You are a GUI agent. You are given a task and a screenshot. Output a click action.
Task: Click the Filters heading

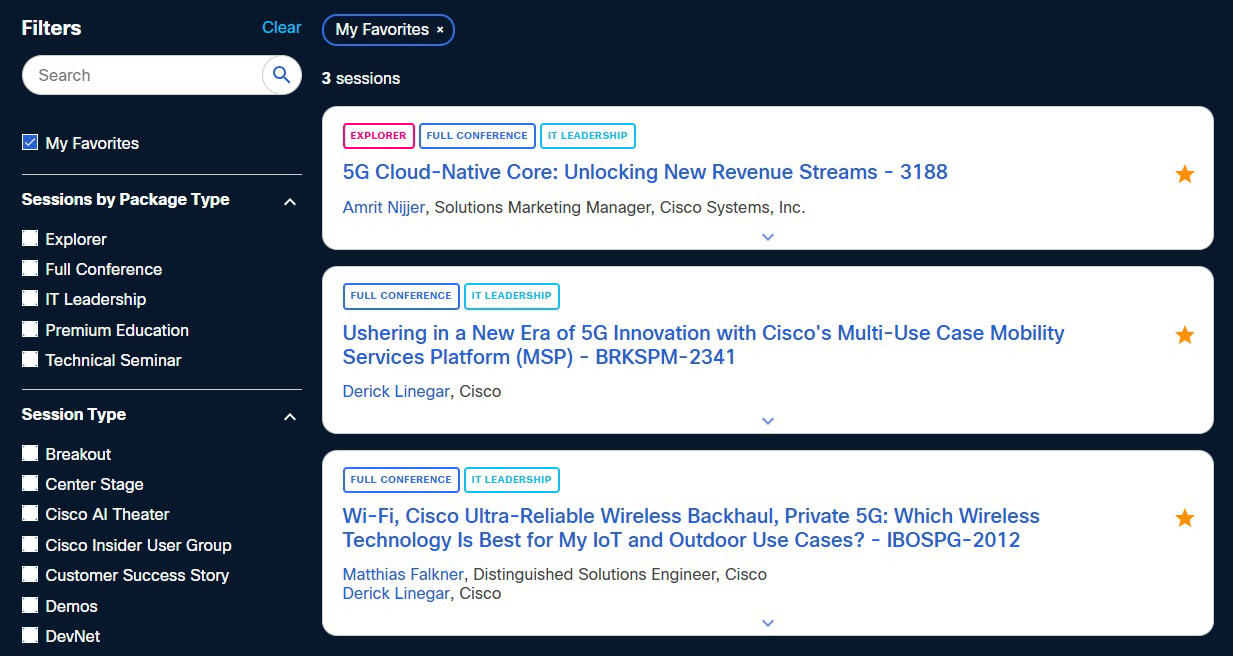point(52,28)
